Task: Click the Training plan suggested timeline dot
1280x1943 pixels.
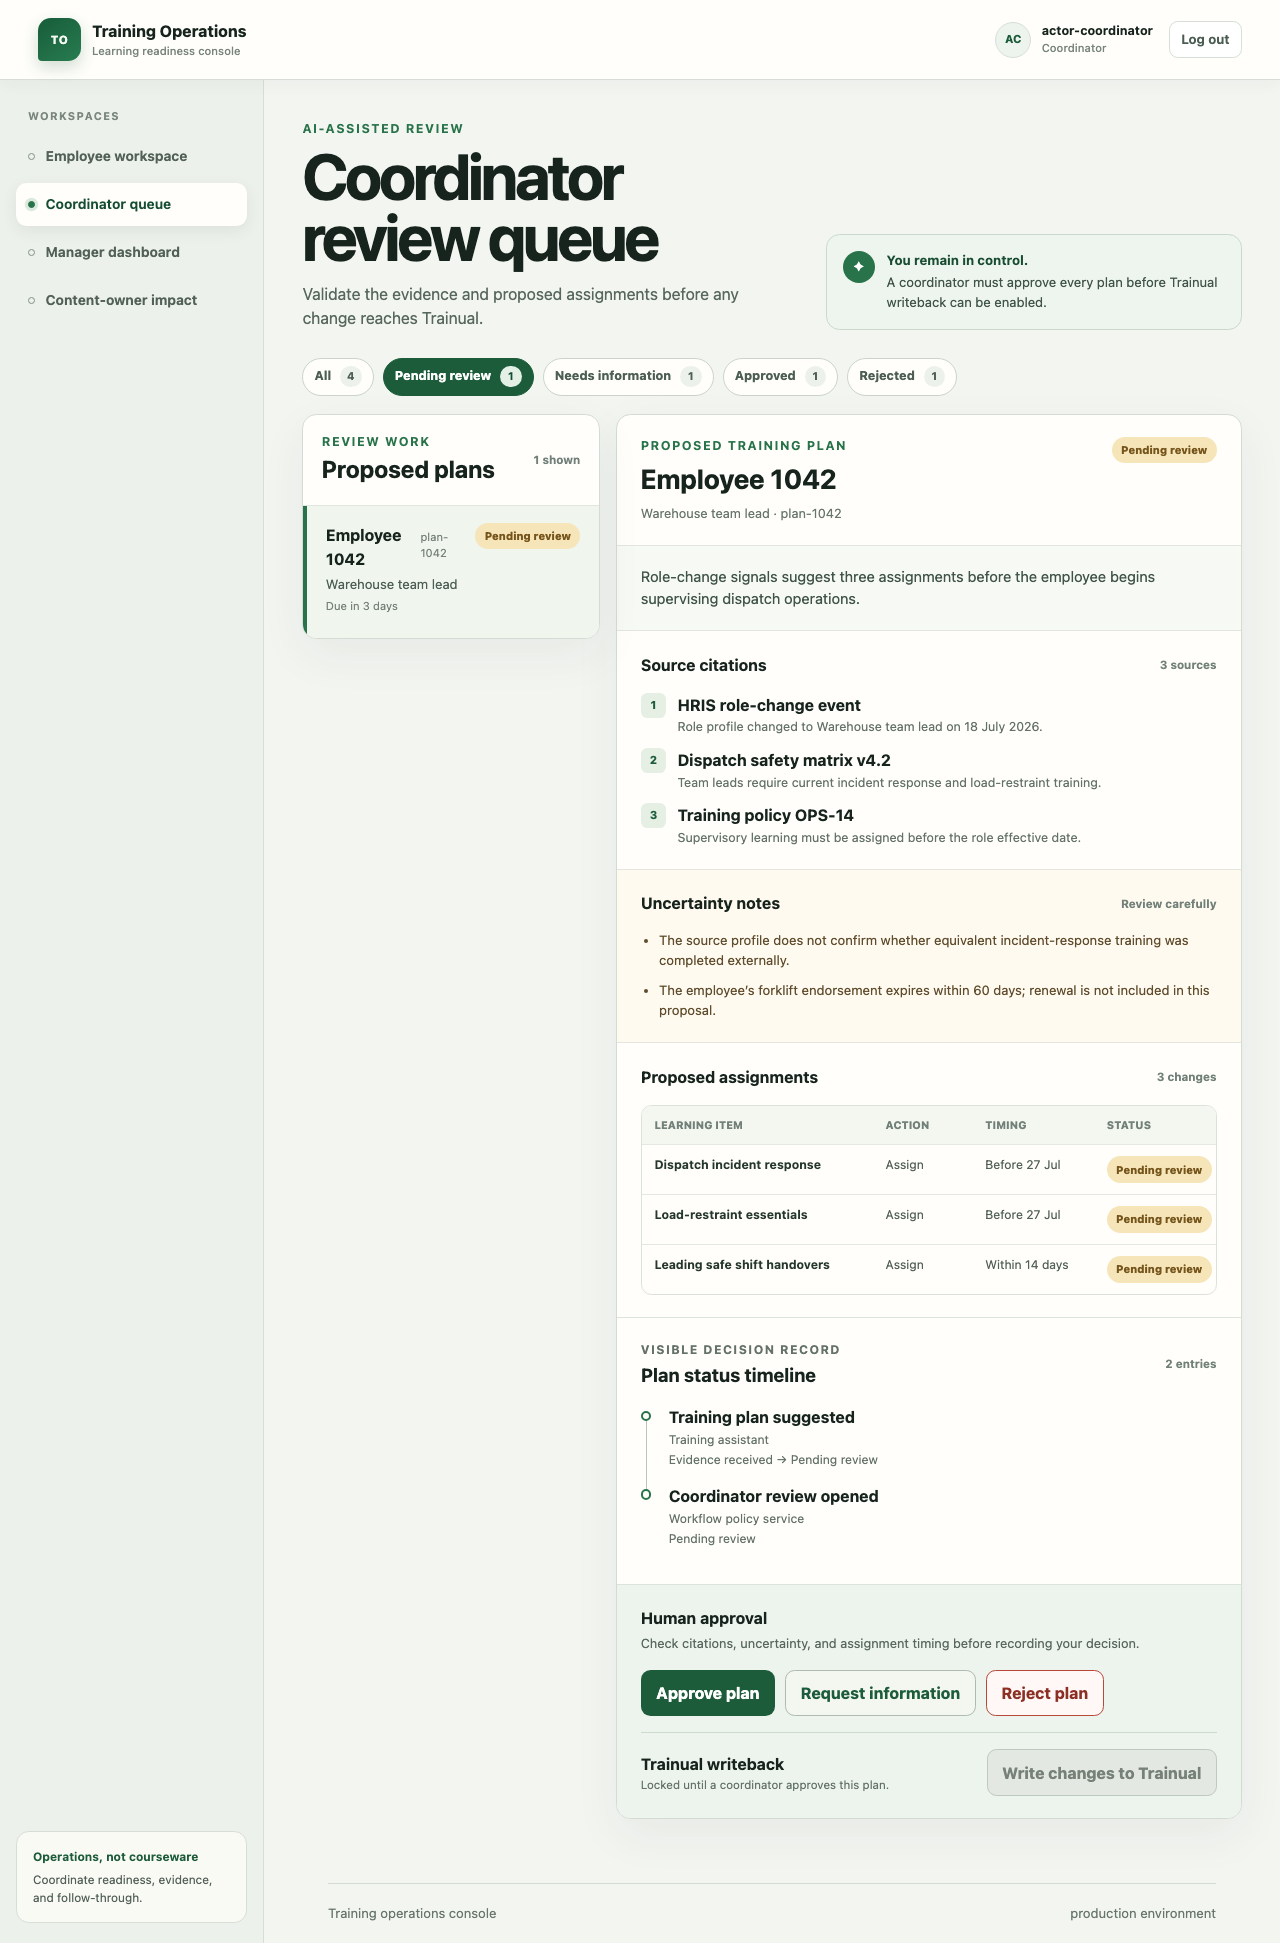Action: click(646, 1416)
